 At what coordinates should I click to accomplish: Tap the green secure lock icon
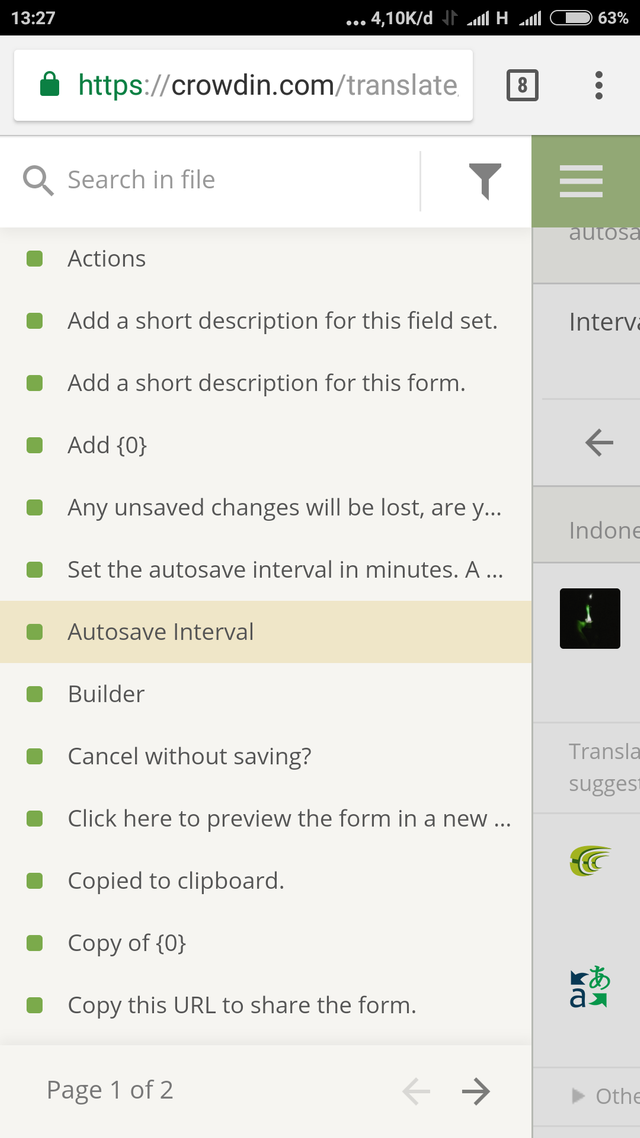50,86
